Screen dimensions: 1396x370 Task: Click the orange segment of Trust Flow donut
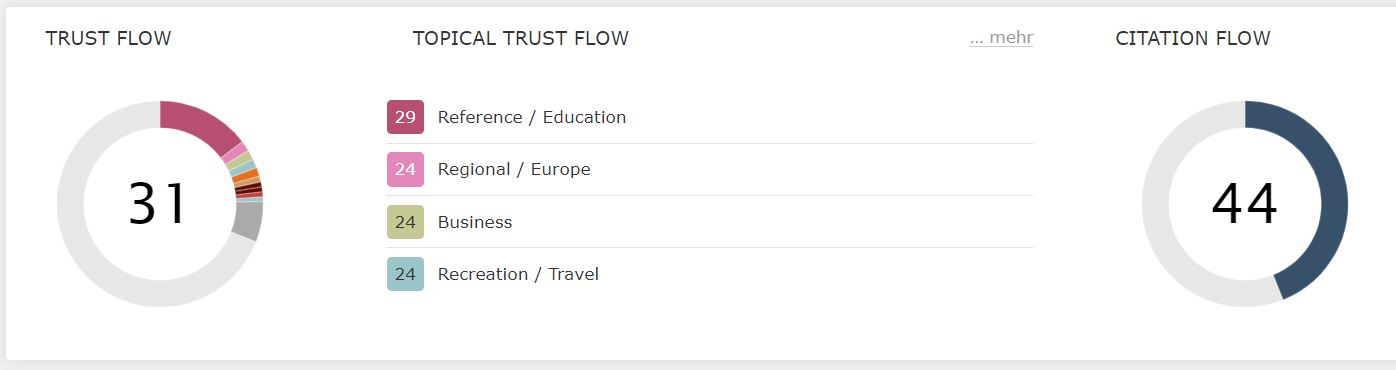click(245, 175)
